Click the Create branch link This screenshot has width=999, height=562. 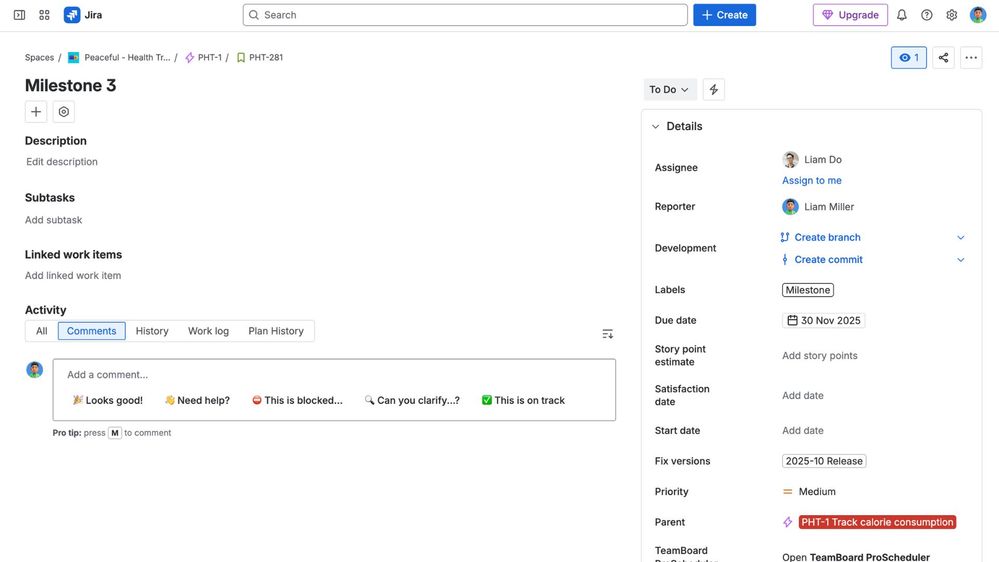pos(827,237)
